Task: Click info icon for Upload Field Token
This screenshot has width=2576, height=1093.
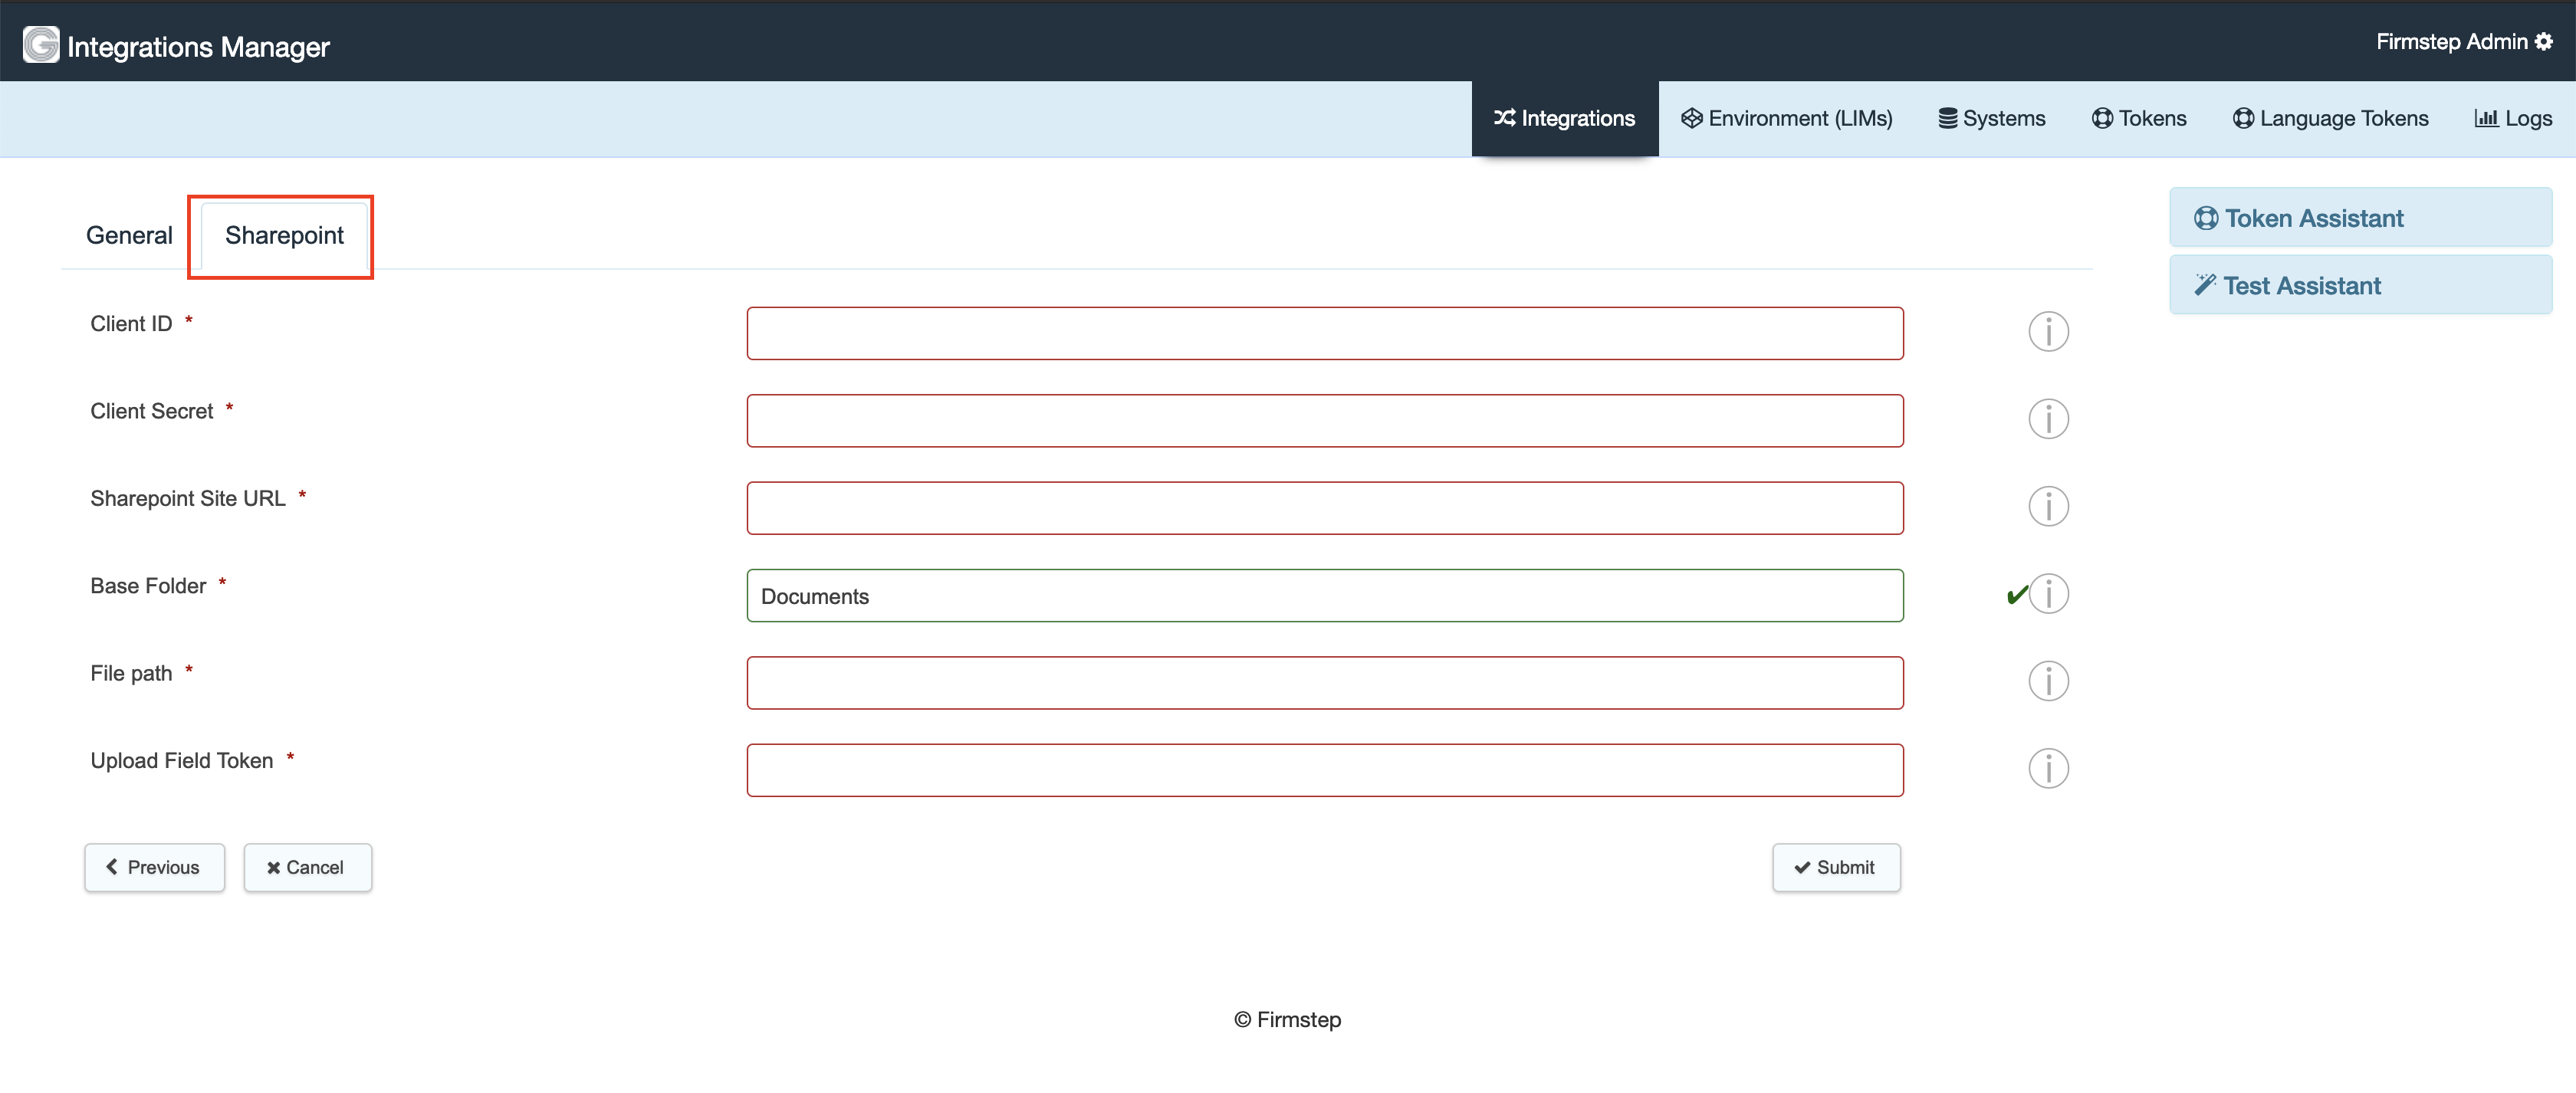Action: (2048, 768)
